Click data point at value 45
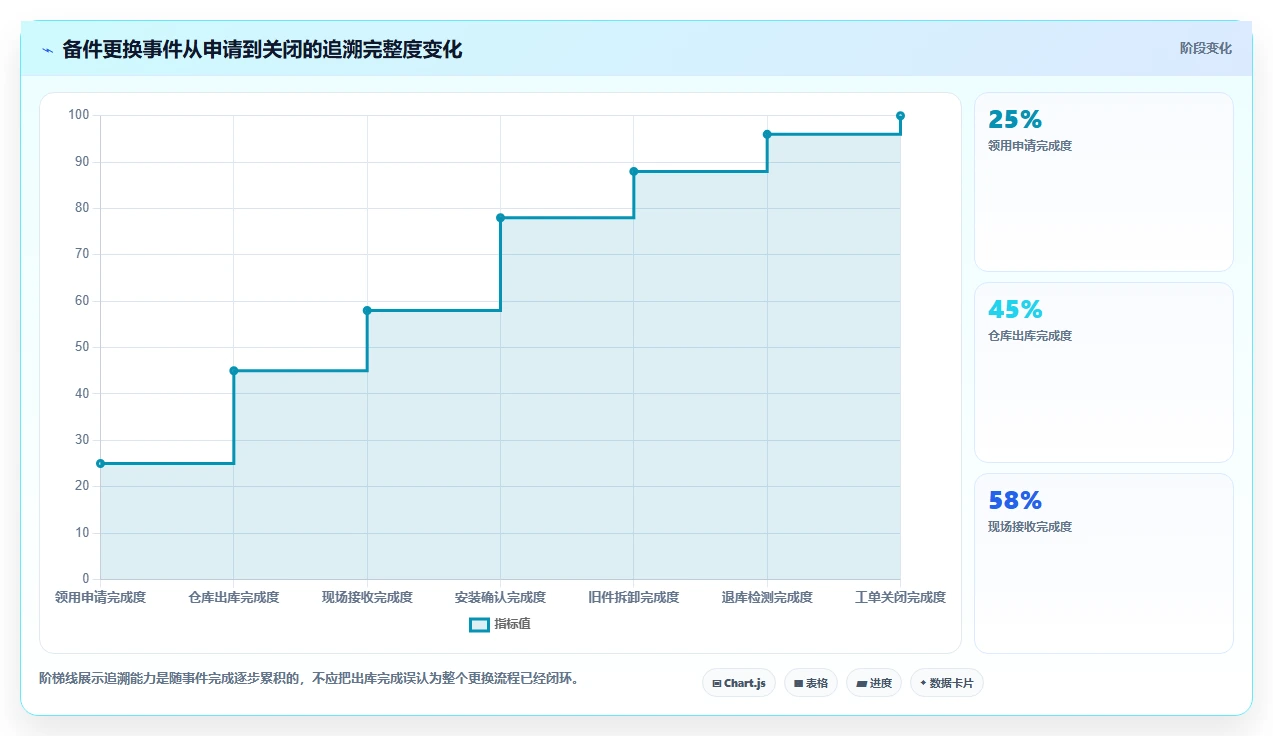 point(234,371)
